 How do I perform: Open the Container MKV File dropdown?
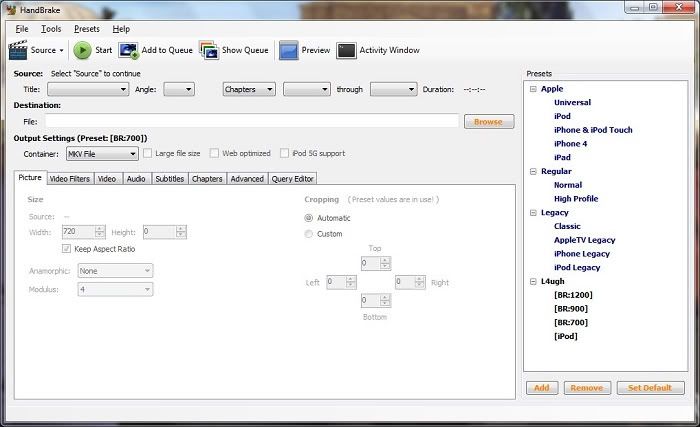(102, 154)
